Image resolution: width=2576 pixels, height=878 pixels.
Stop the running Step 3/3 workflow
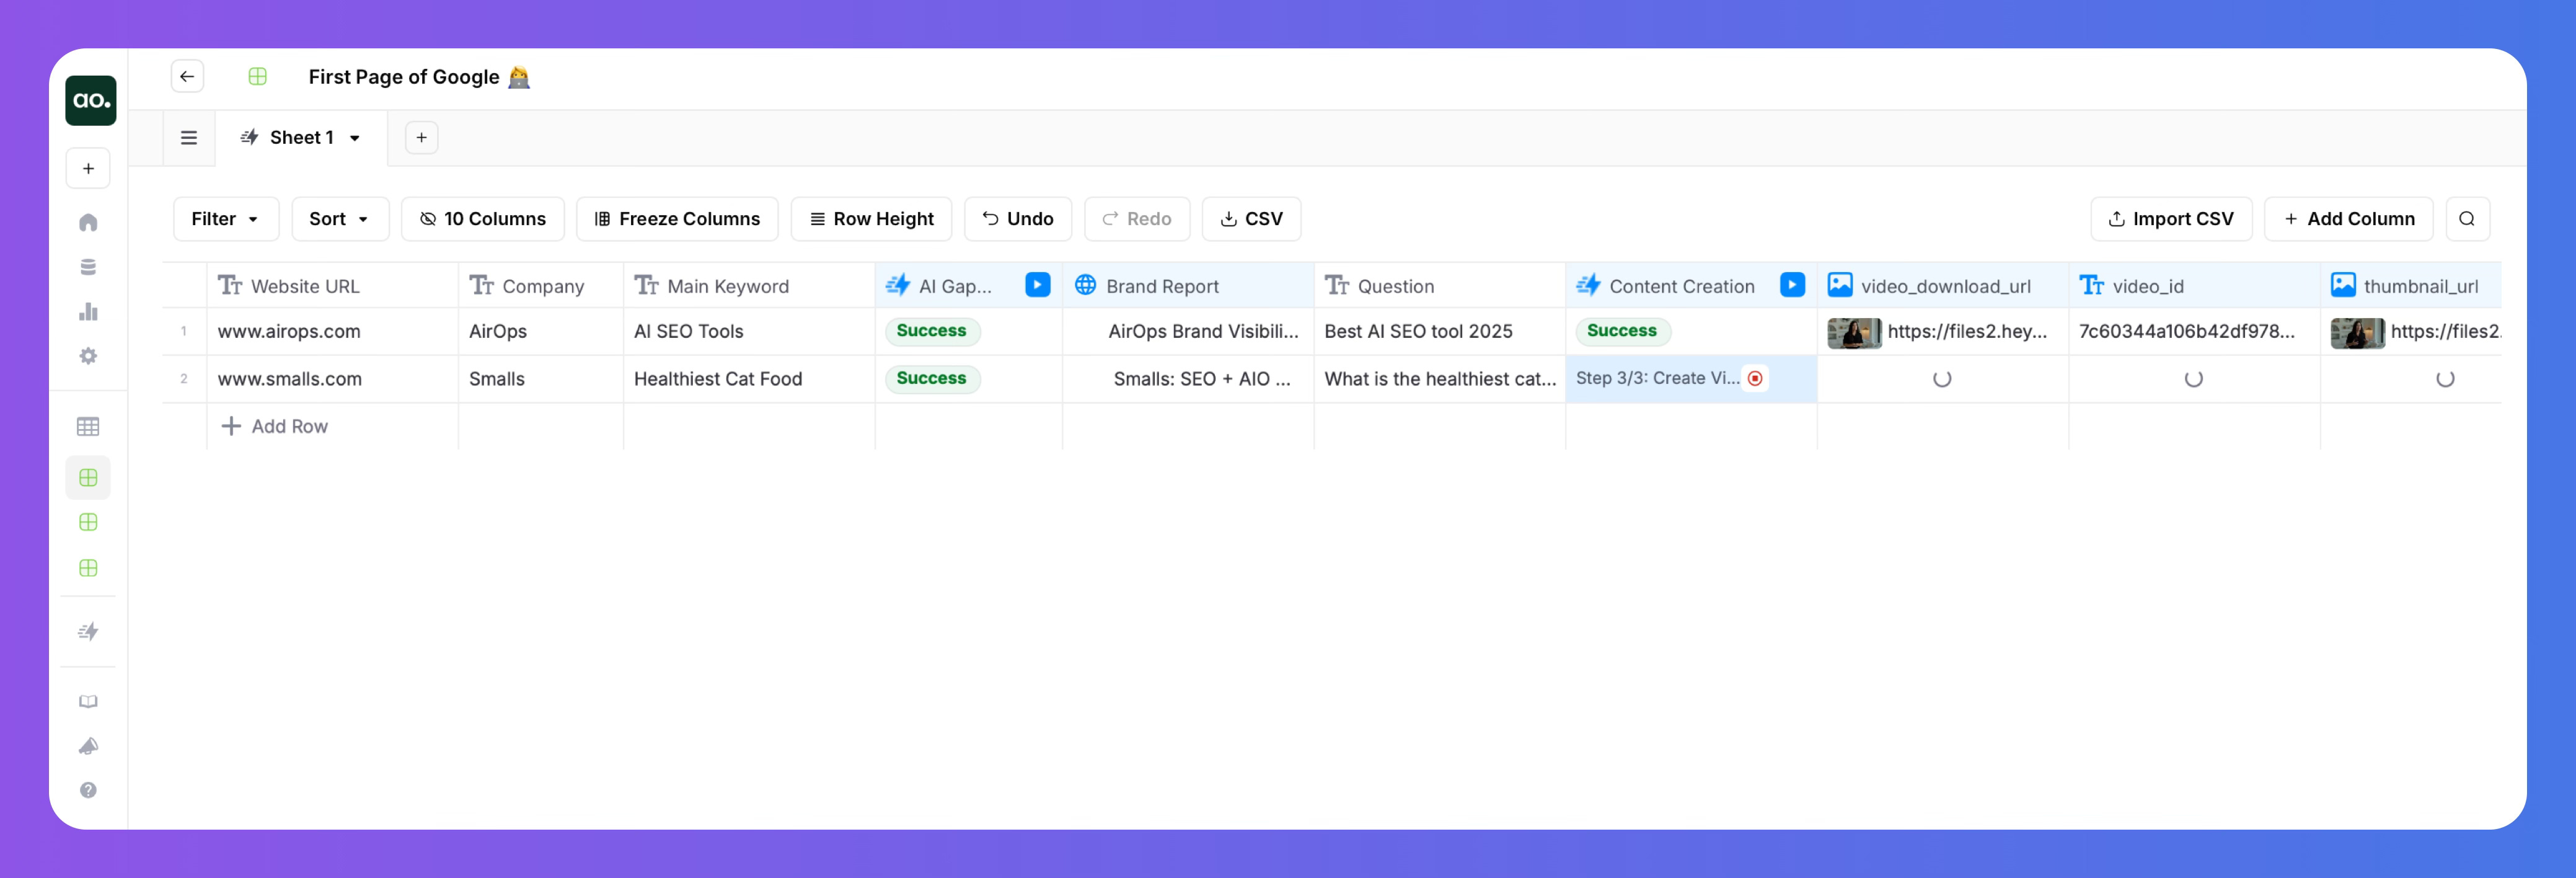coord(1755,378)
